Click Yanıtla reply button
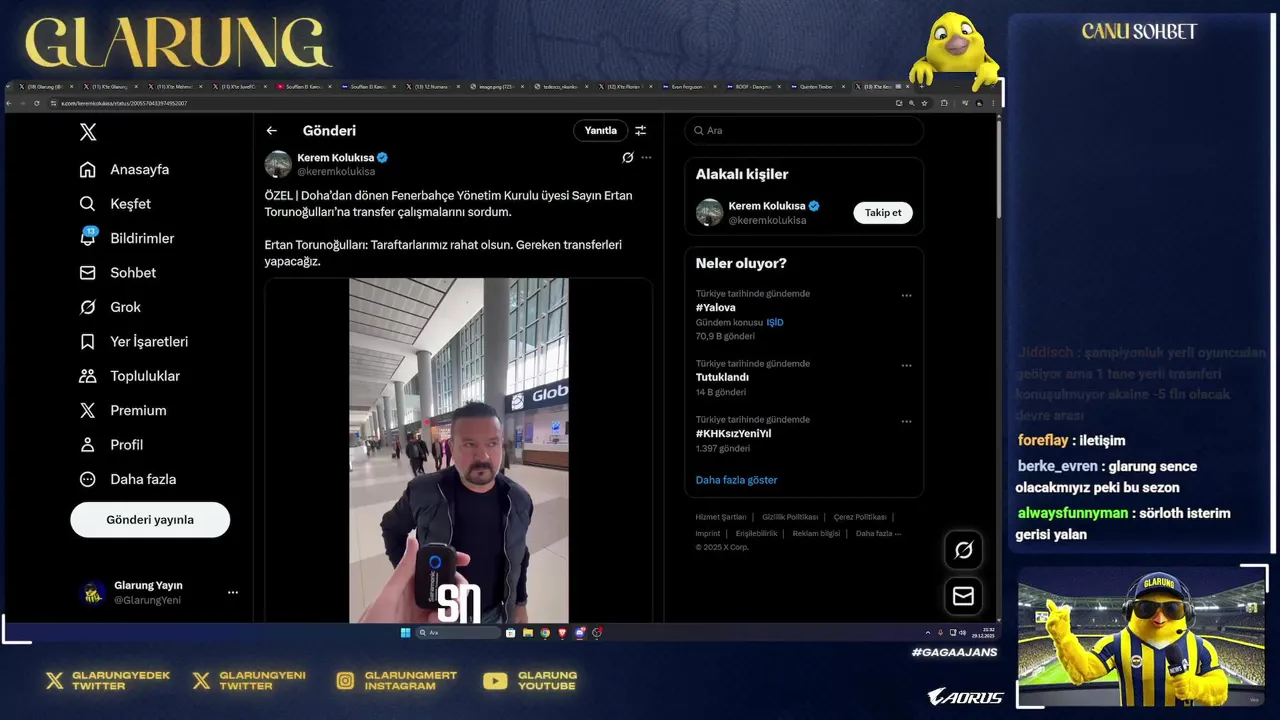This screenshot has width=1280, height=720. point(601,131)
